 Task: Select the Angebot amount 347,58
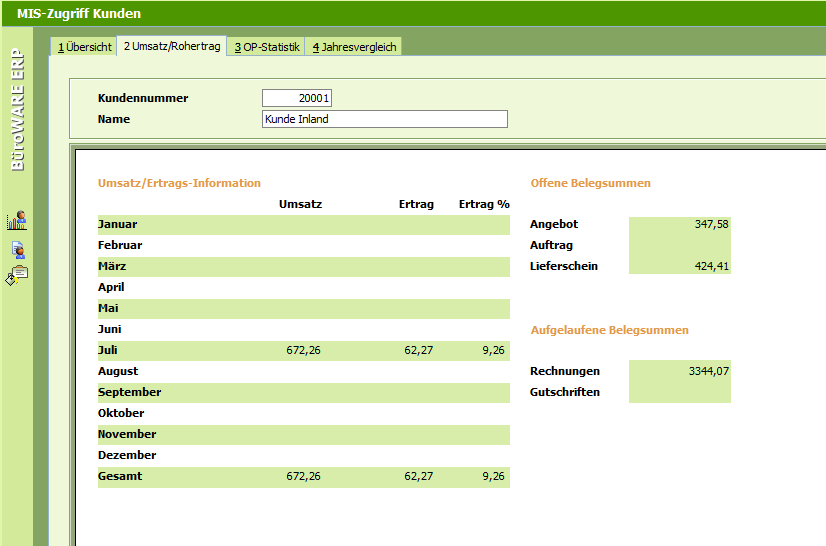[712, 225]
